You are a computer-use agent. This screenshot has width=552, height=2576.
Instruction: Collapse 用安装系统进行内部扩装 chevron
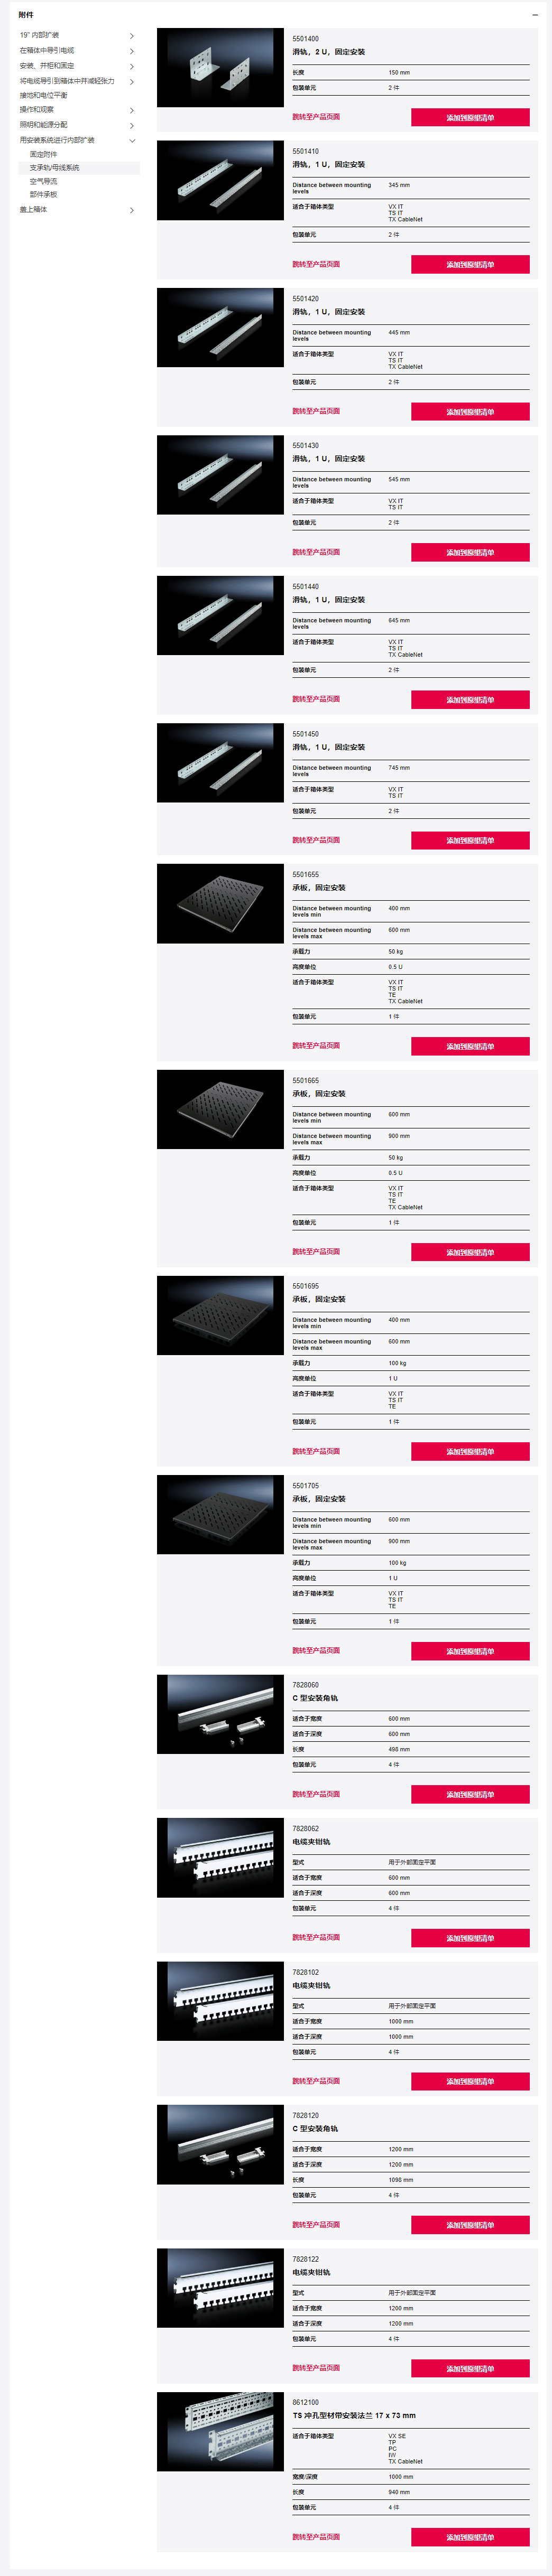(132, 141)
